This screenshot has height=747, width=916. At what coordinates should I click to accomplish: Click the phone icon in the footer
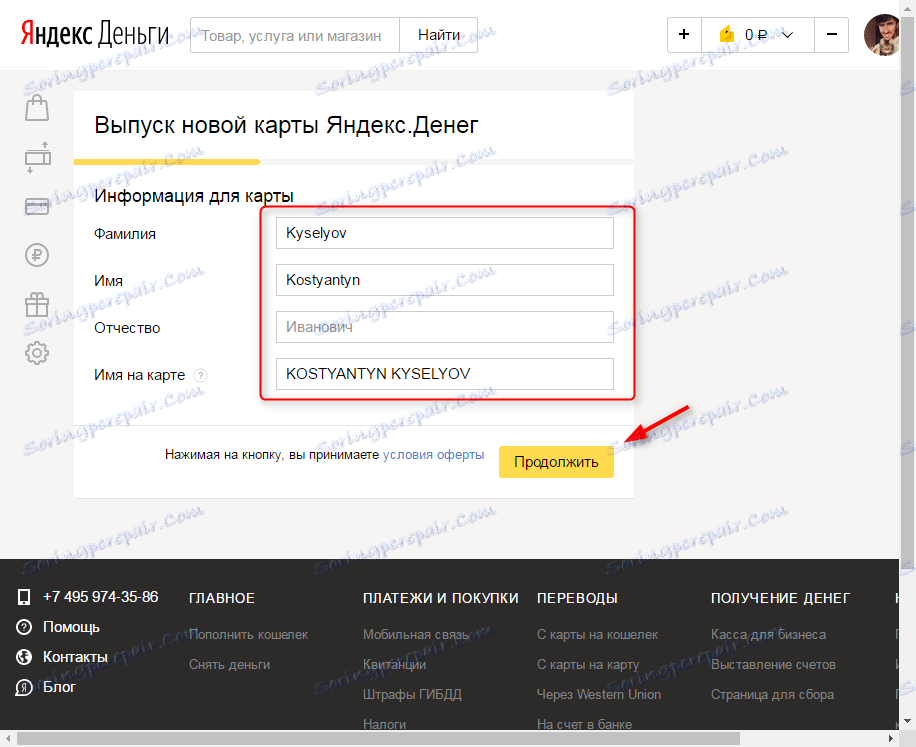(24, 597)
